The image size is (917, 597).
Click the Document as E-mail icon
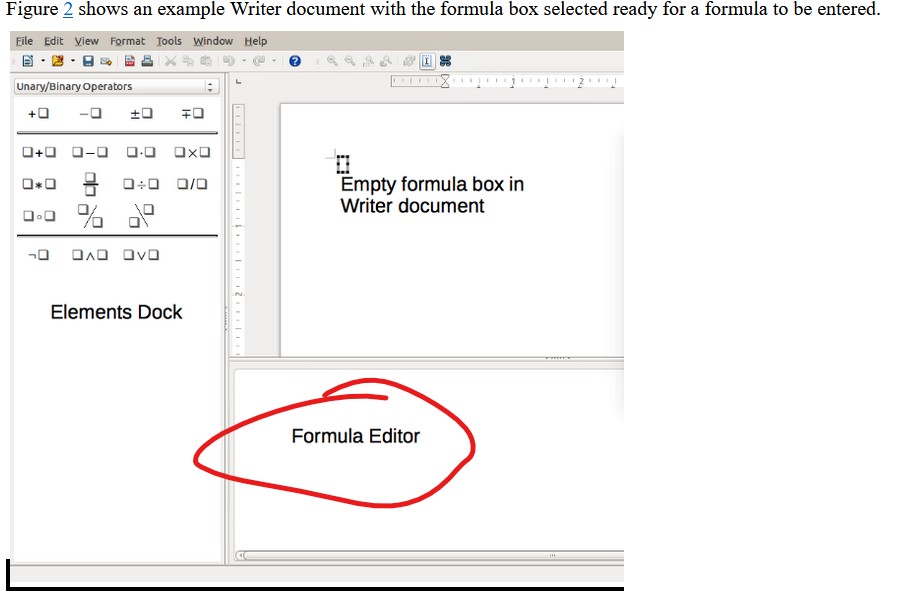pos(106,61)
